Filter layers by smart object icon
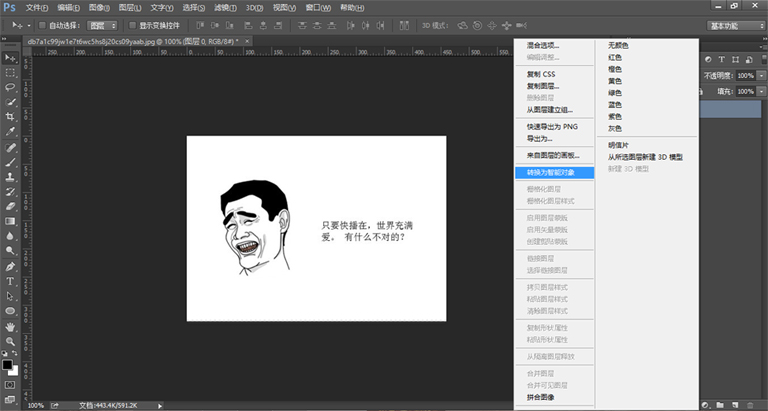Screen dimensions: 768x411 749,59
